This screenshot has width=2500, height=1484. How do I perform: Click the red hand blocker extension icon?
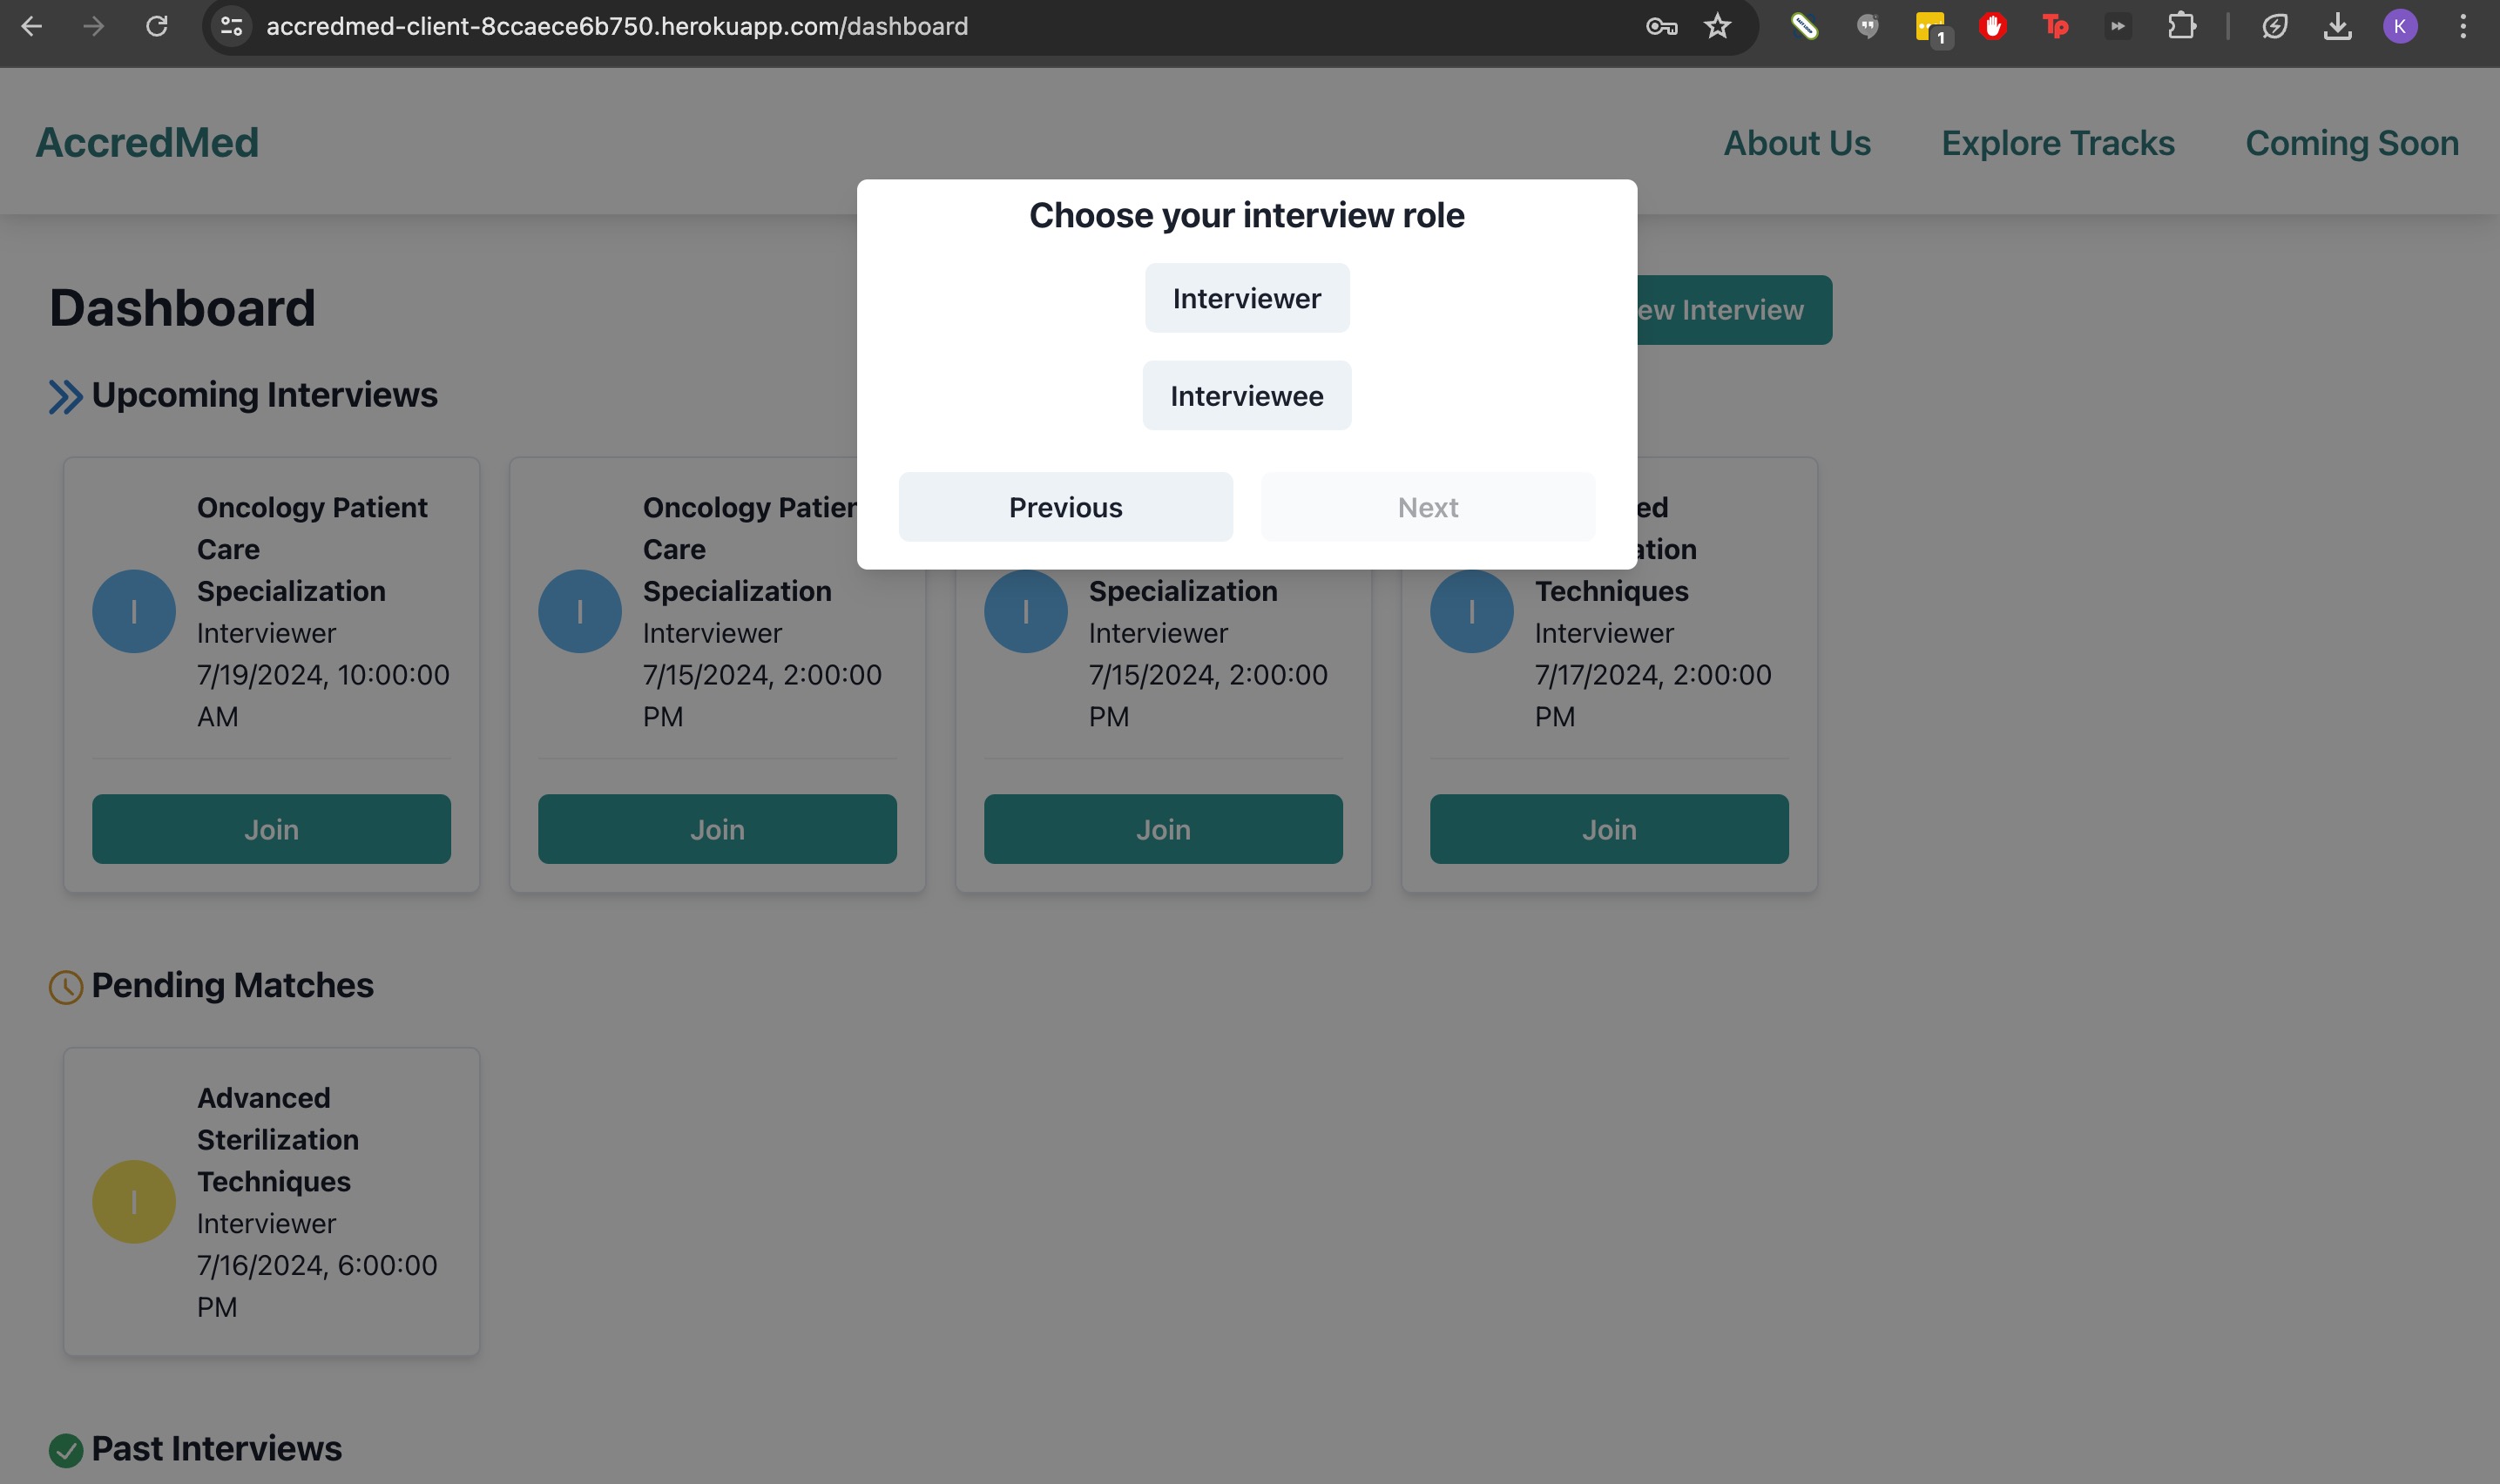pyautogui.click(x=1992, y=26)
